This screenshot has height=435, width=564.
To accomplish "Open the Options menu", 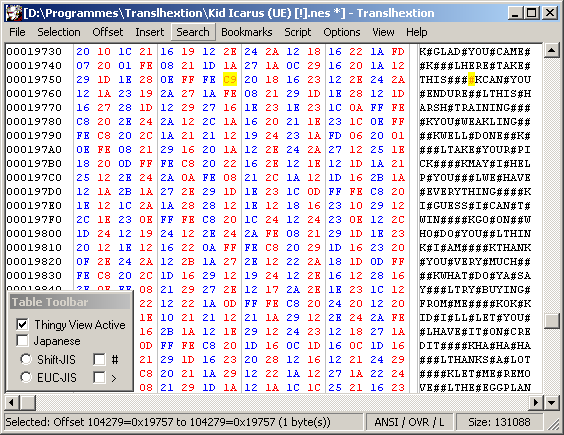I will tap(342, 32).
